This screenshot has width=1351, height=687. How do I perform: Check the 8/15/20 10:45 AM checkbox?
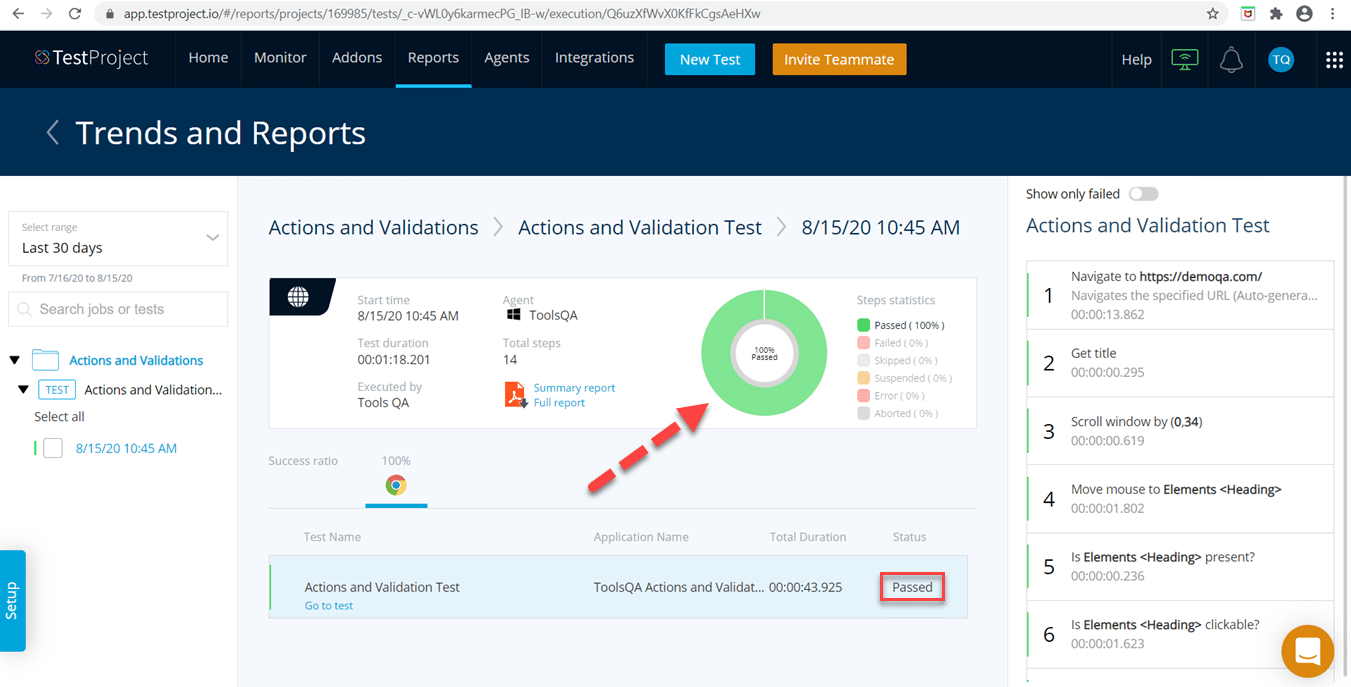(x=52, y=448)
